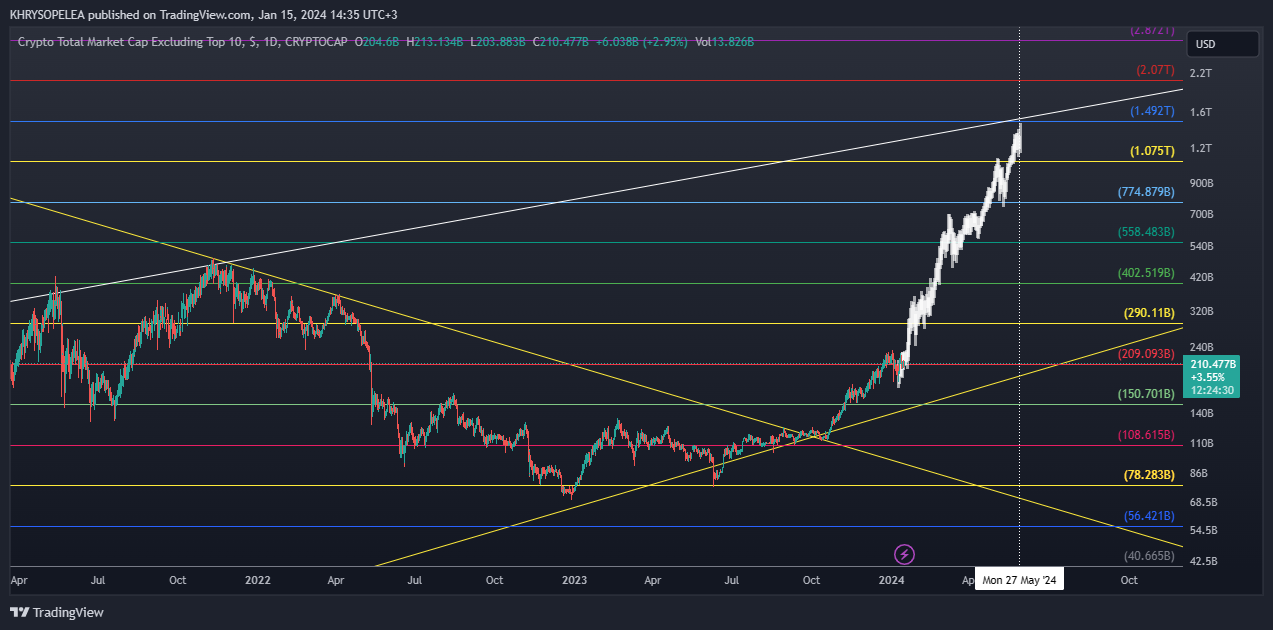Select the (774.879B) price level label
This screenshot has height=630, width=1273.
click(x=1145, y=191)
